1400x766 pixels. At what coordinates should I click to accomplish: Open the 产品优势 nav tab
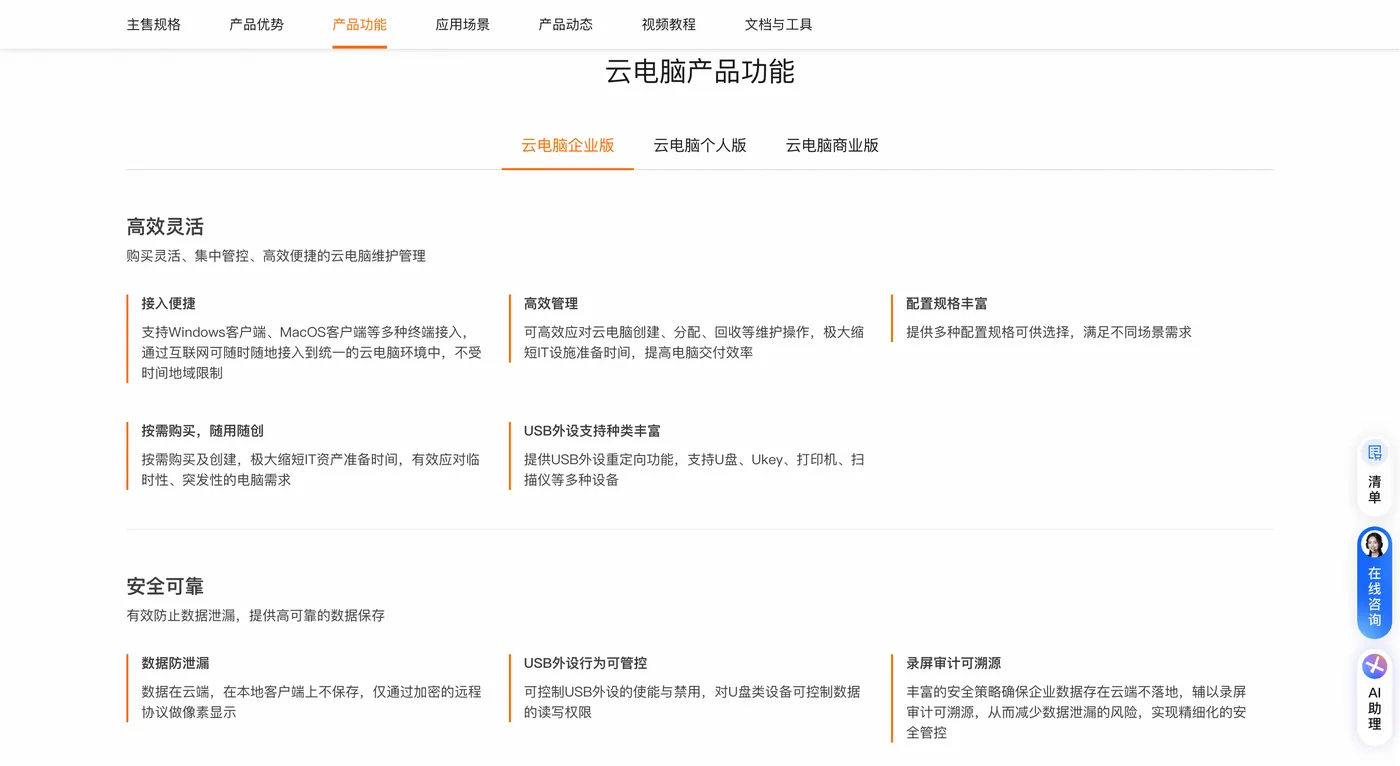[257, 24]
